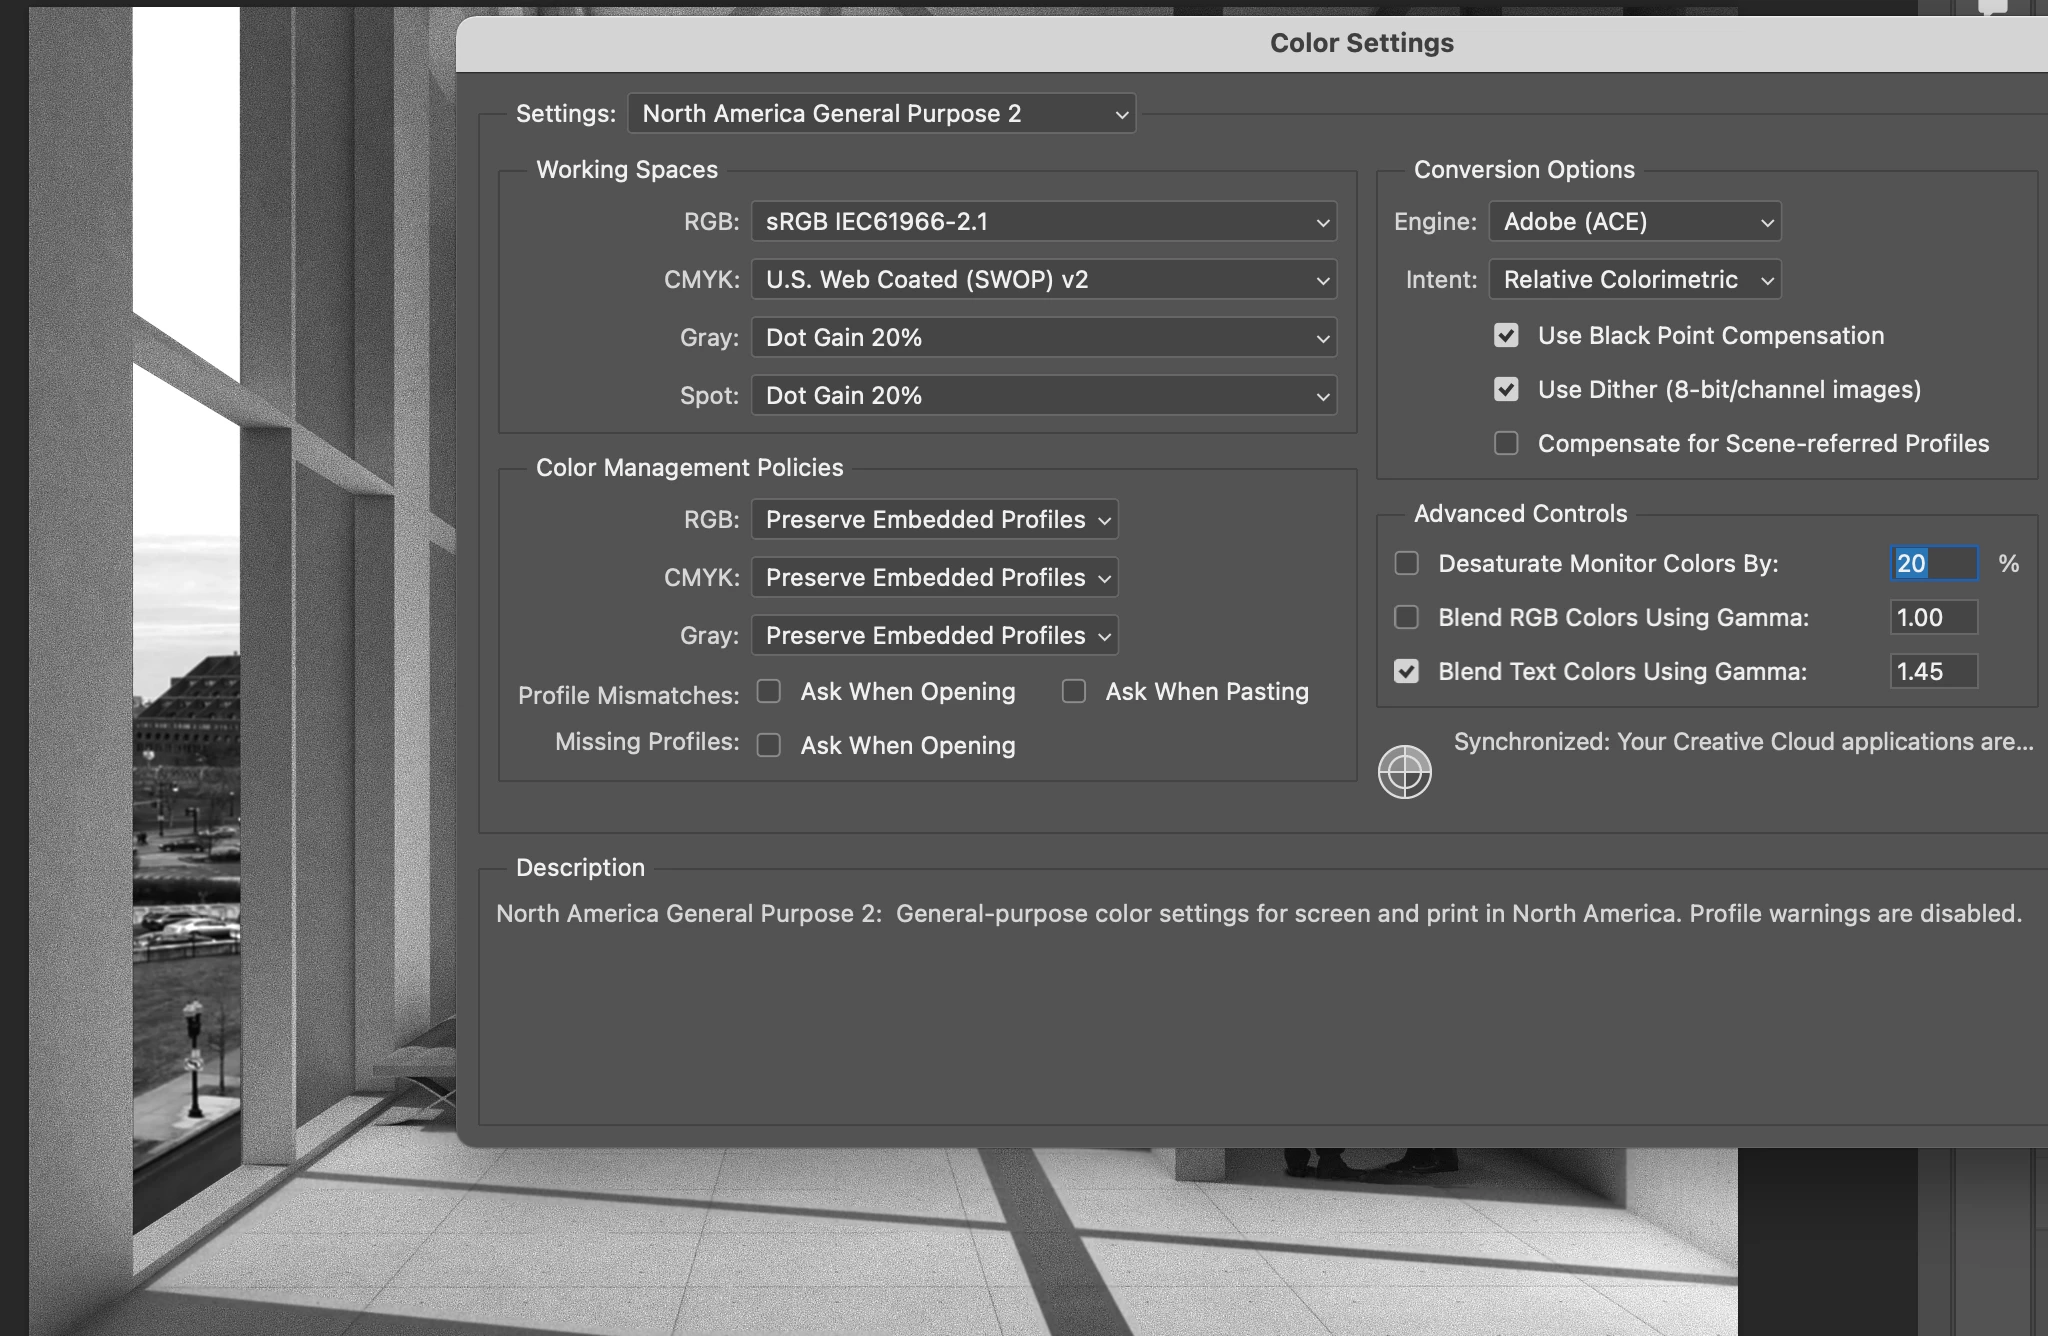Check Ask When Pasting for profile mismatches

coord(1074,692)
